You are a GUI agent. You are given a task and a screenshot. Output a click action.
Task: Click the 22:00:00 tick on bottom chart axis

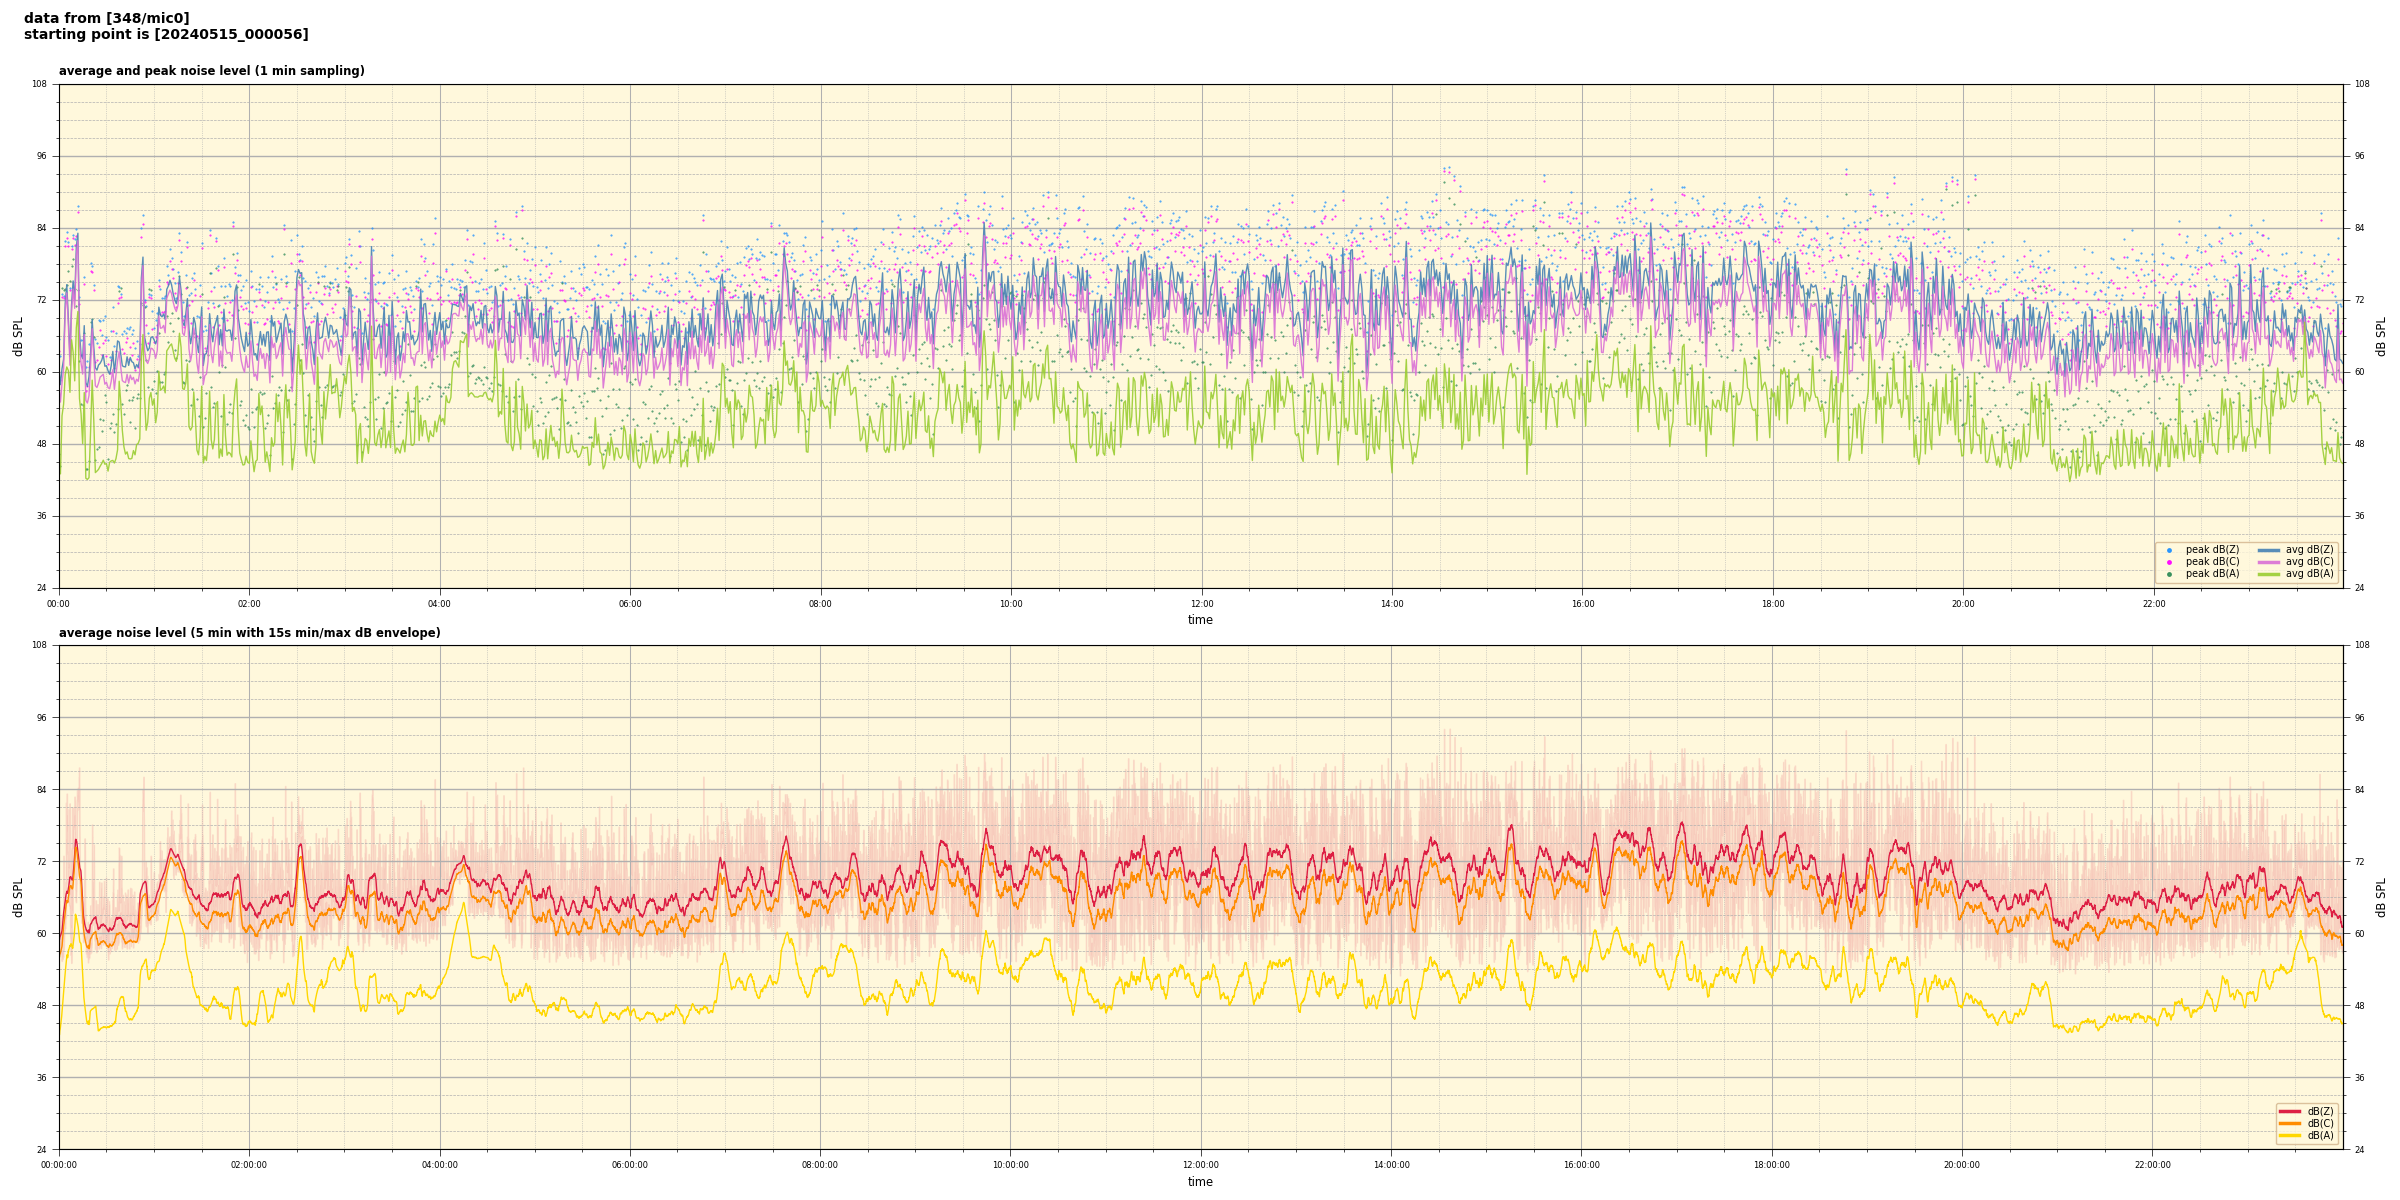[x=2153, y=1165]
